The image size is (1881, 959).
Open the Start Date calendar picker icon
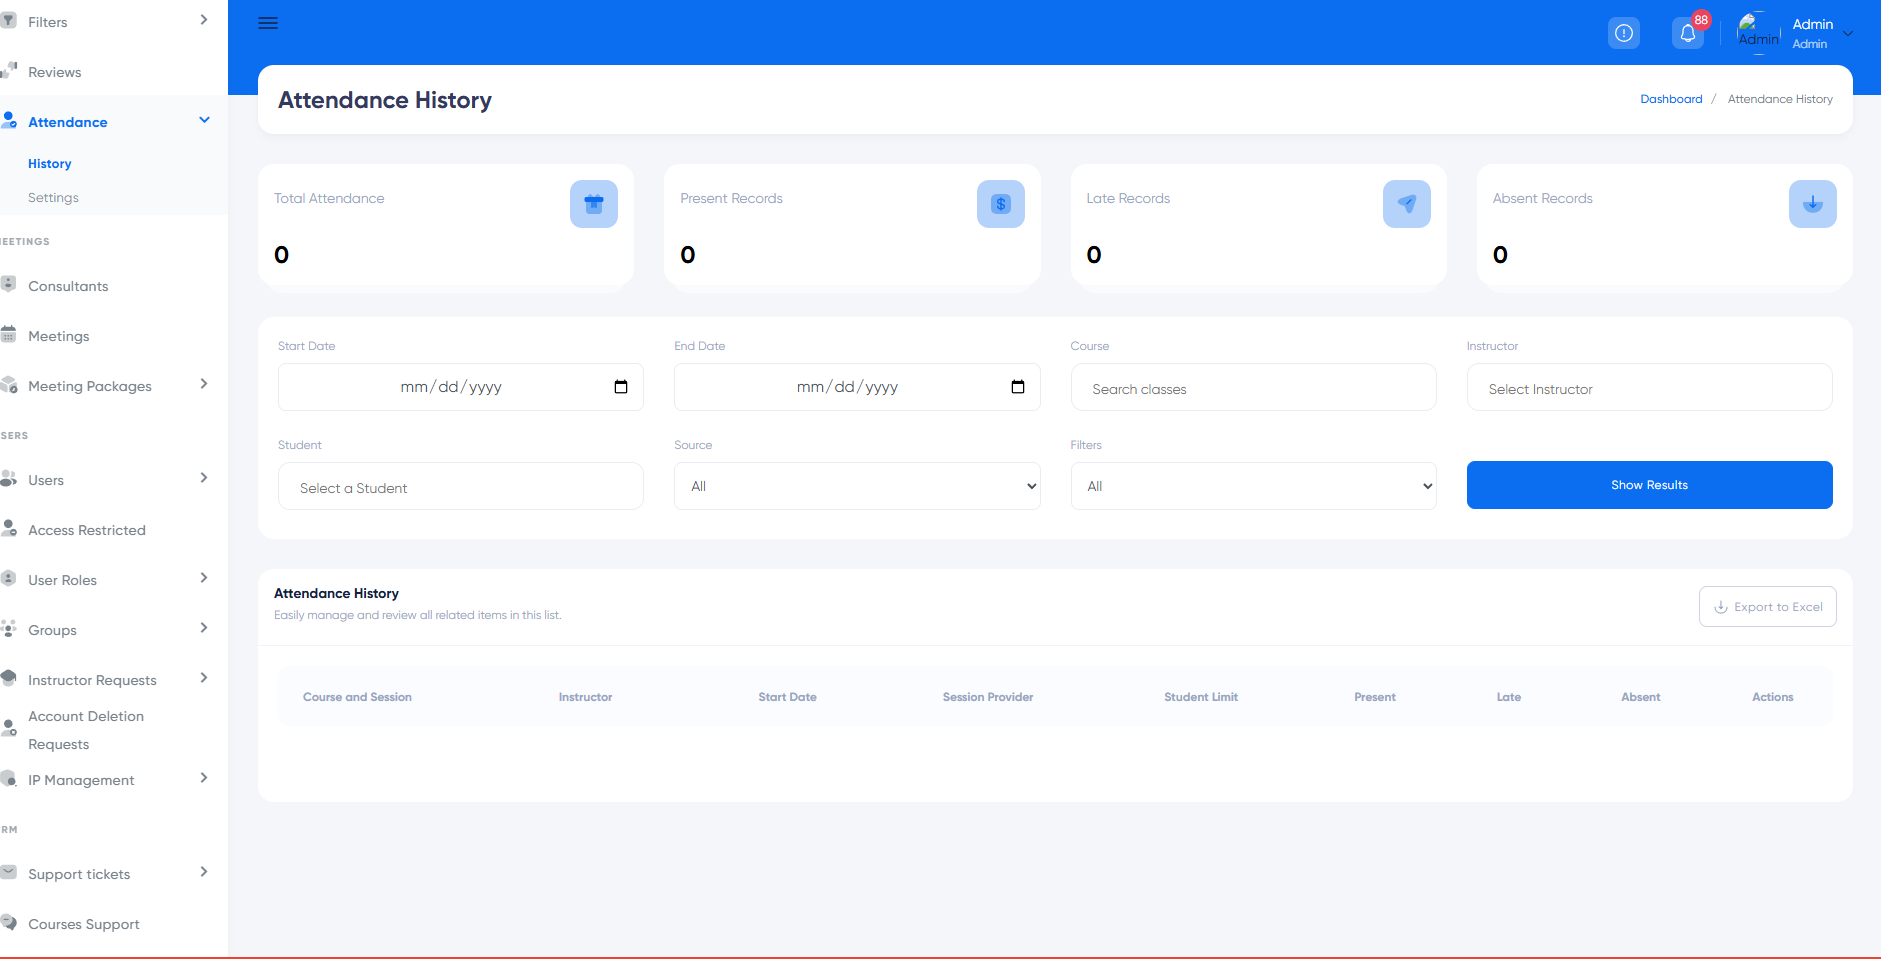(x=621, y=387)
